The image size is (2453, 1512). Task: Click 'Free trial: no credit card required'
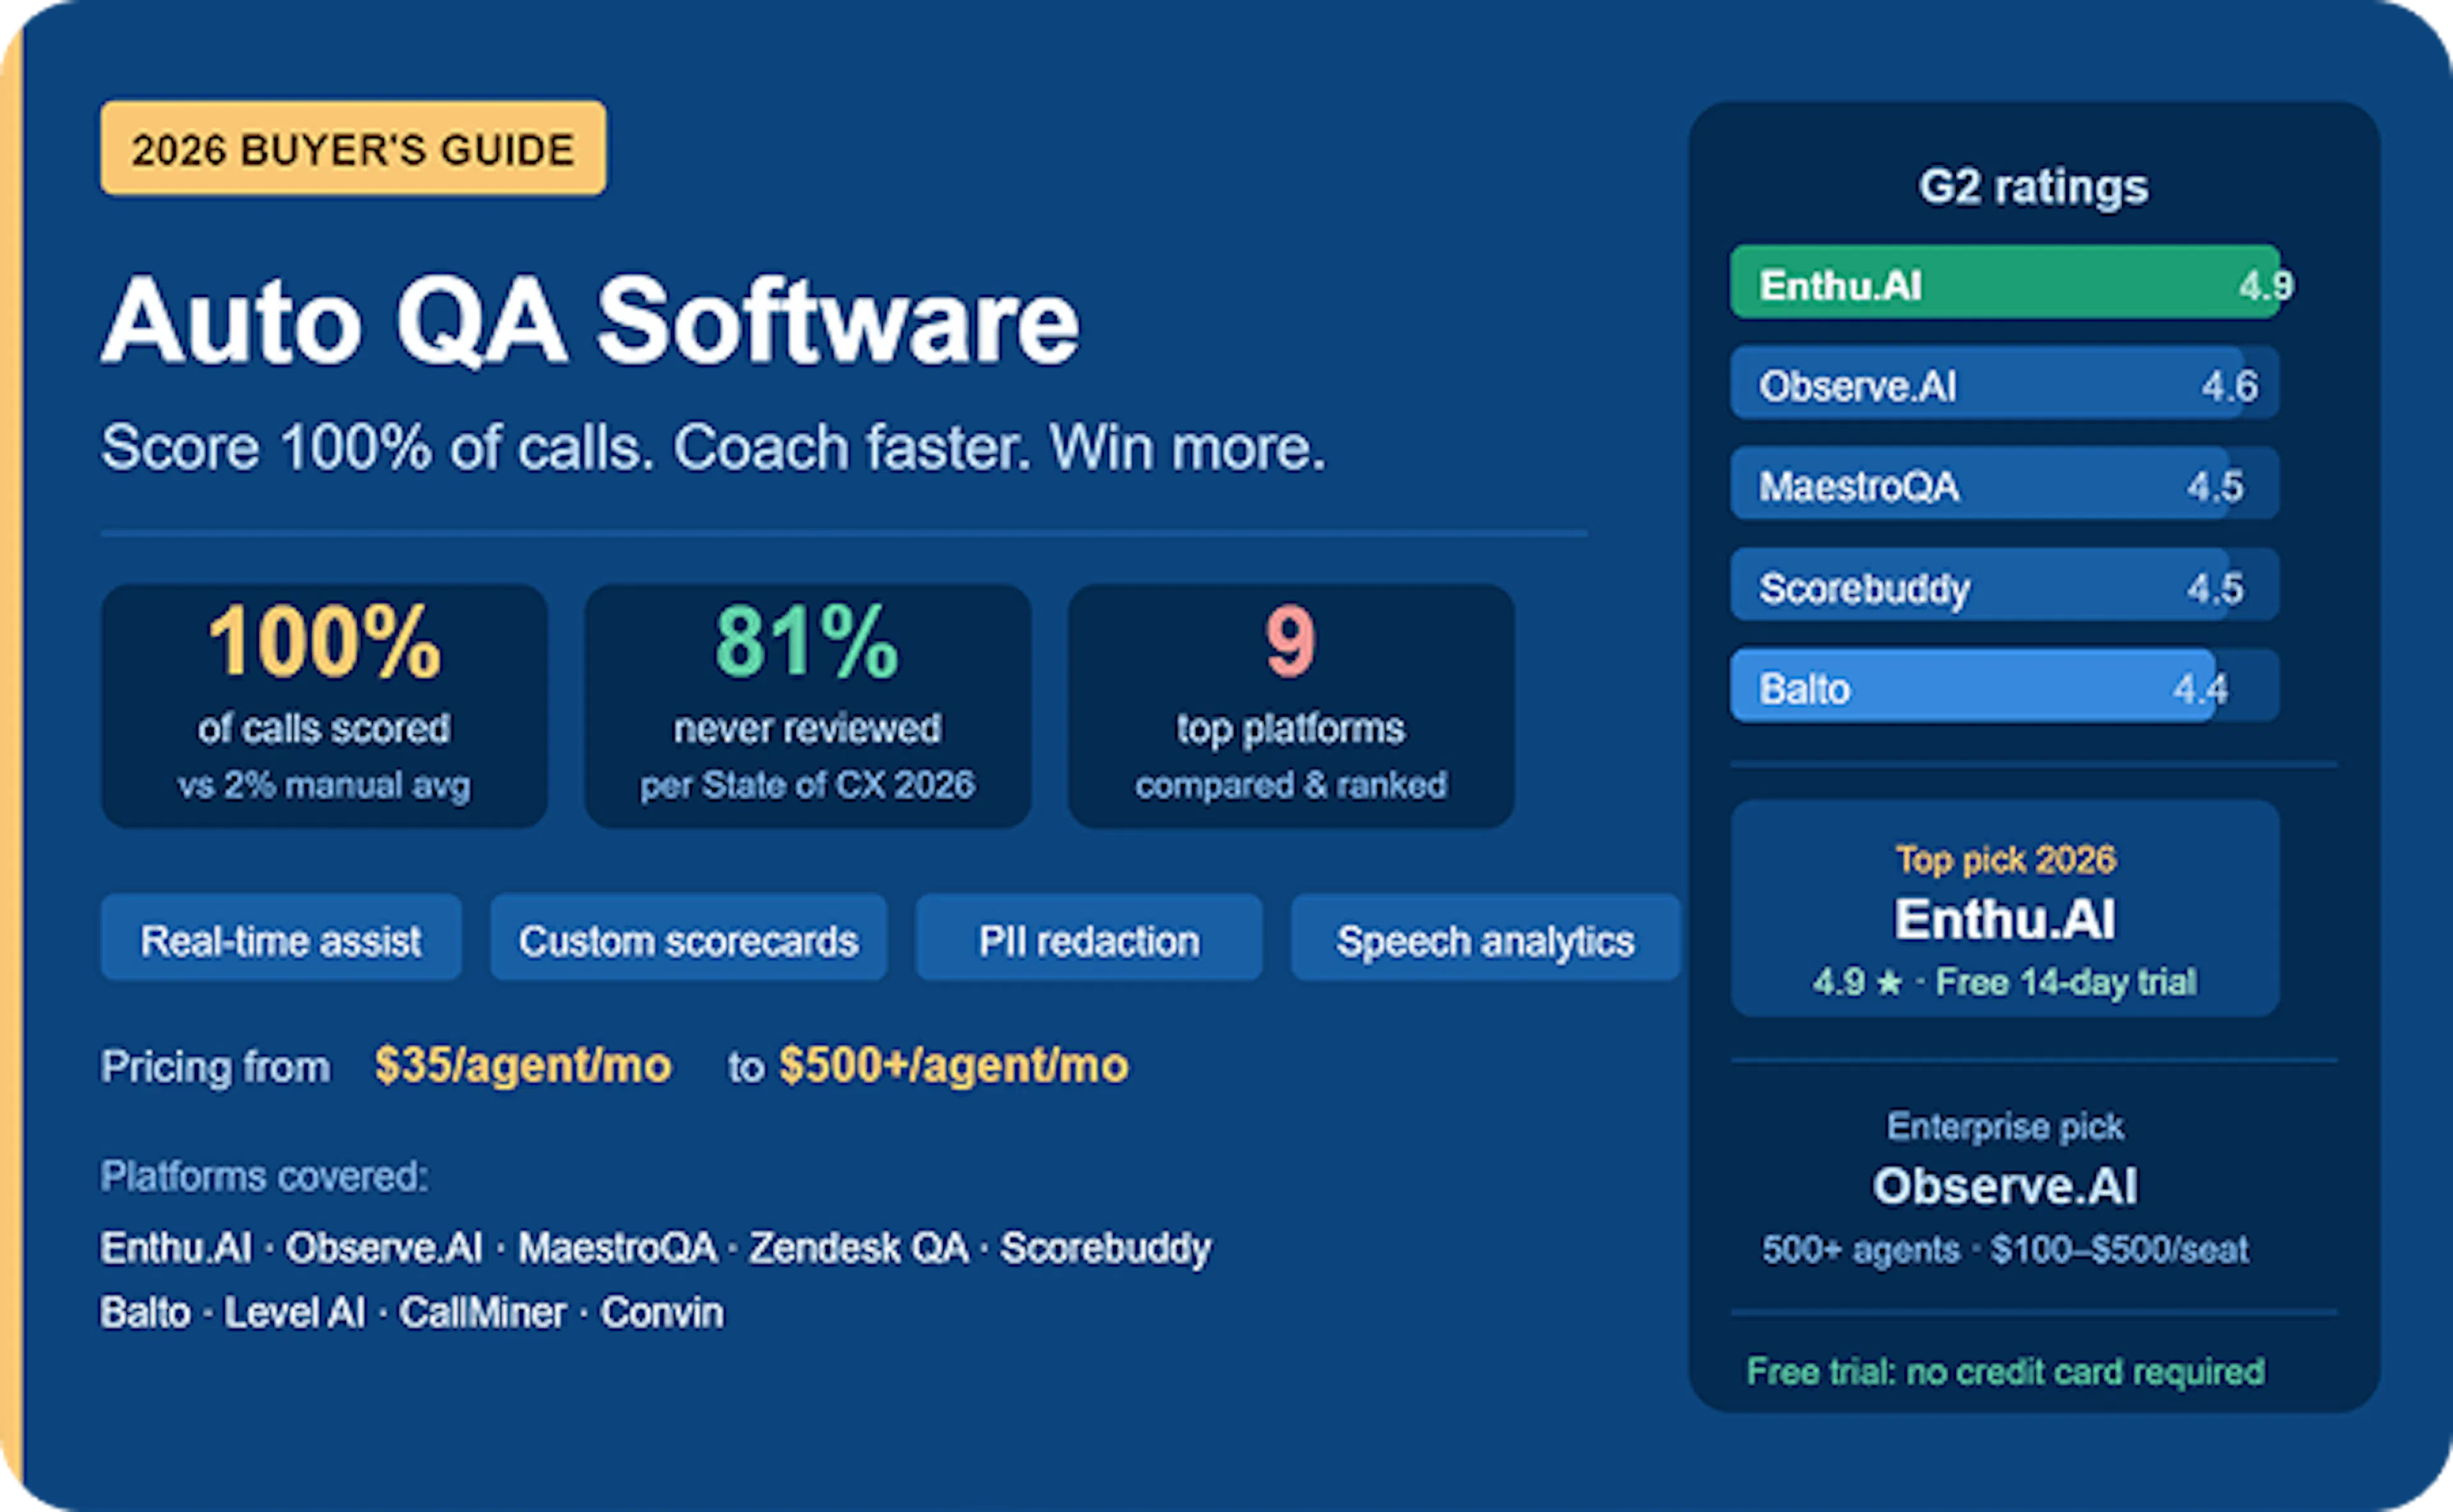(x=2005, y=1371)
